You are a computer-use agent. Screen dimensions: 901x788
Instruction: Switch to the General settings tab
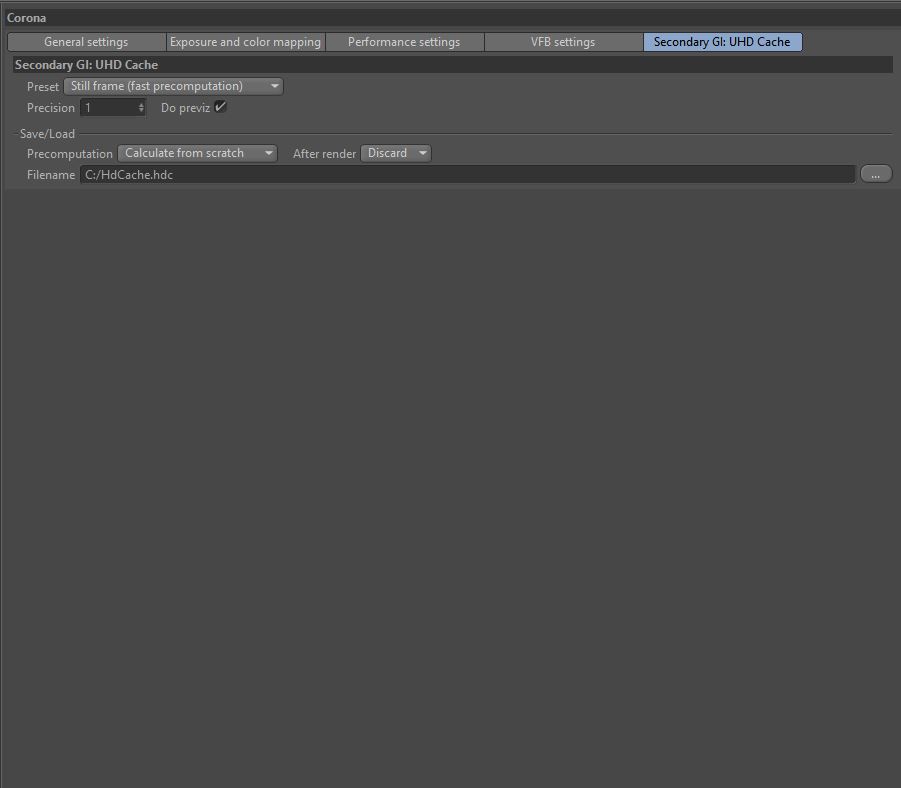coord(86,42)
